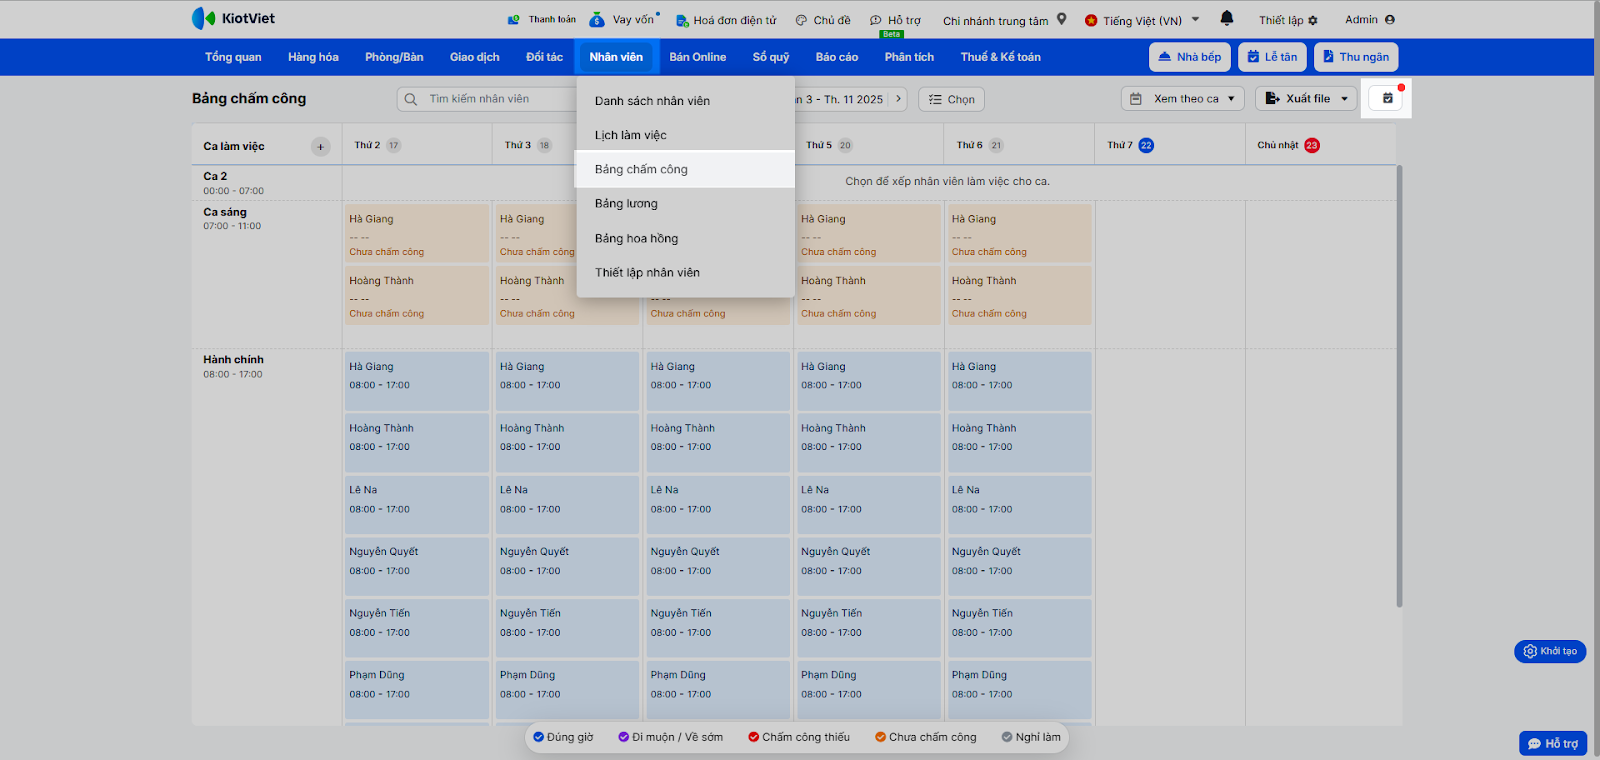Open the Admin account icon
This screenshot has width=1600, height=760.
click(1390, 19)
